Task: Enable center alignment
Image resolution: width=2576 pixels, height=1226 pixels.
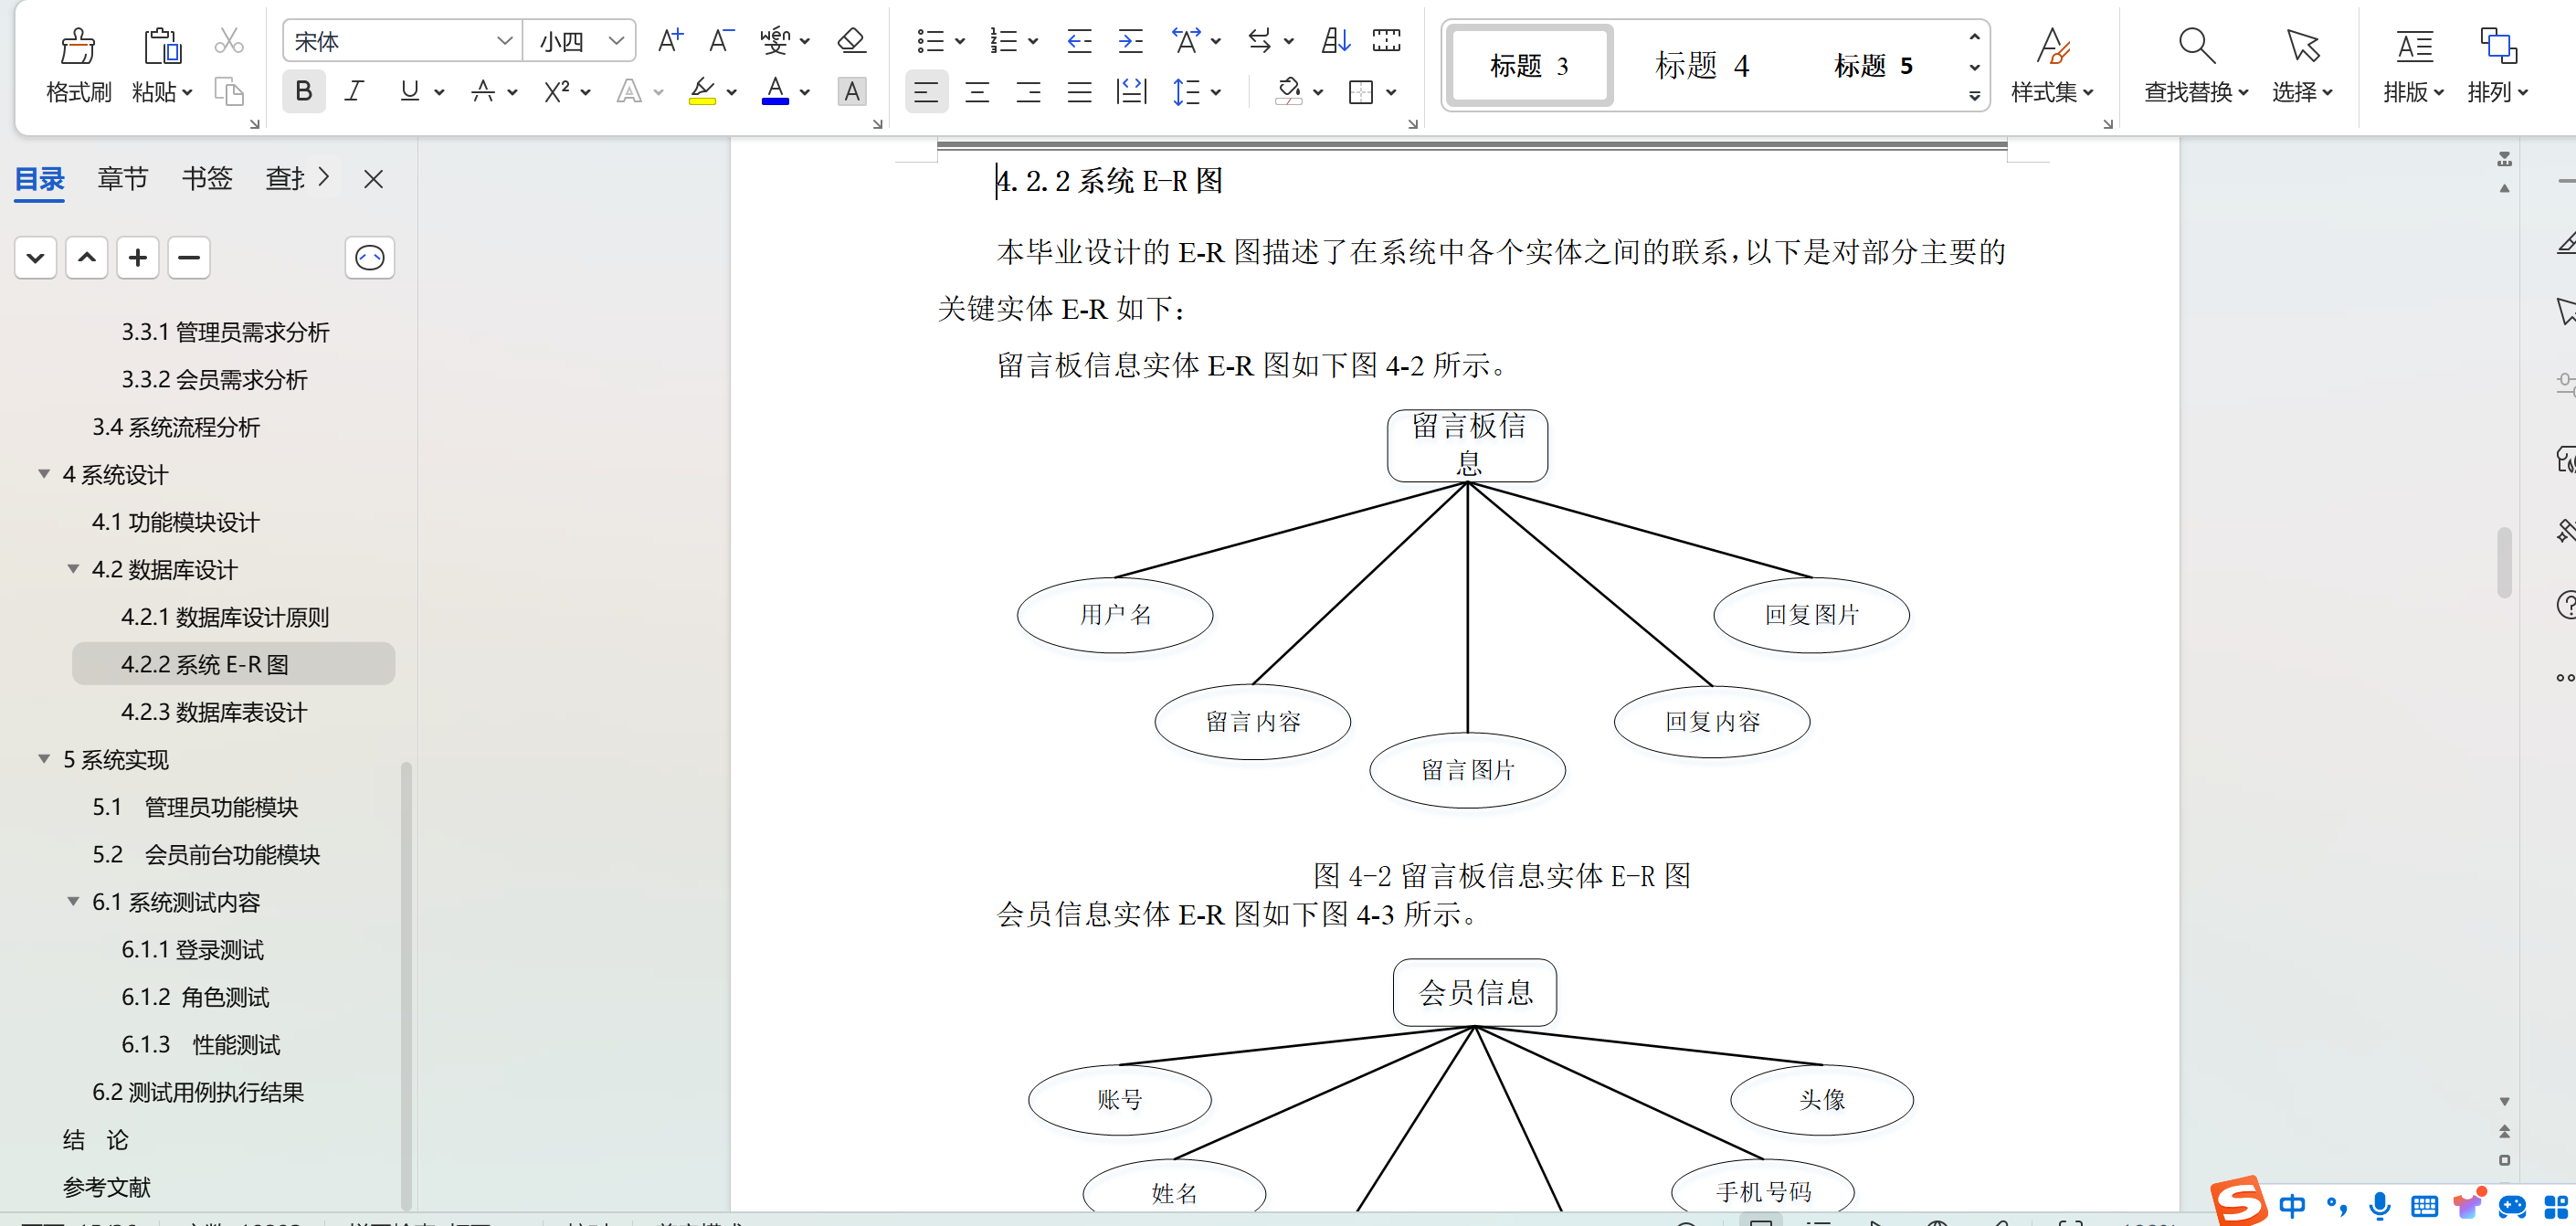Action: (x=977, y=92)
